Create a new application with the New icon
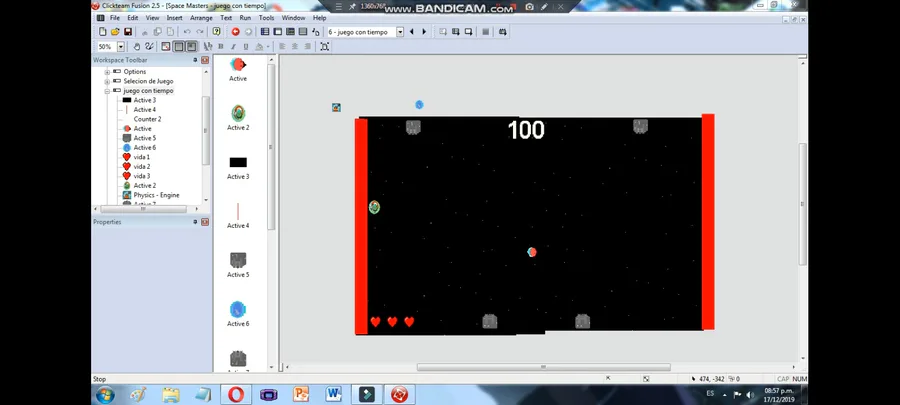The width and height of the screenshot is (900, 405). [102, 32]
